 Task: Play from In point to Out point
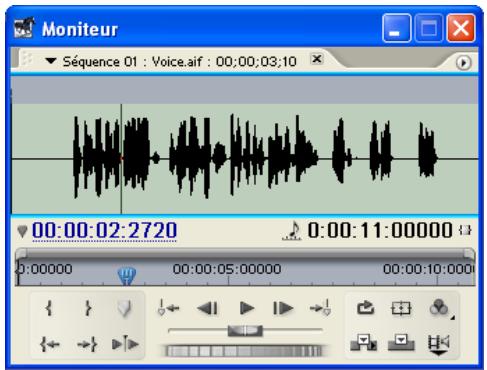[125, 343]
